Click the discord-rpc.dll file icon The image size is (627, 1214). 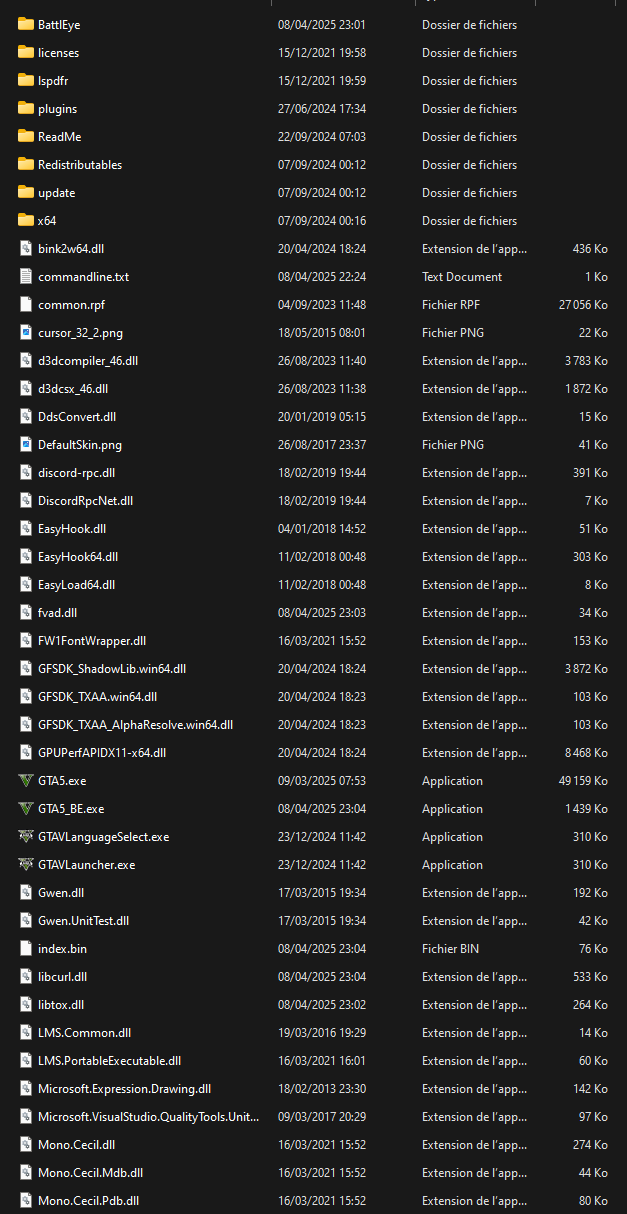pos(26,472)
